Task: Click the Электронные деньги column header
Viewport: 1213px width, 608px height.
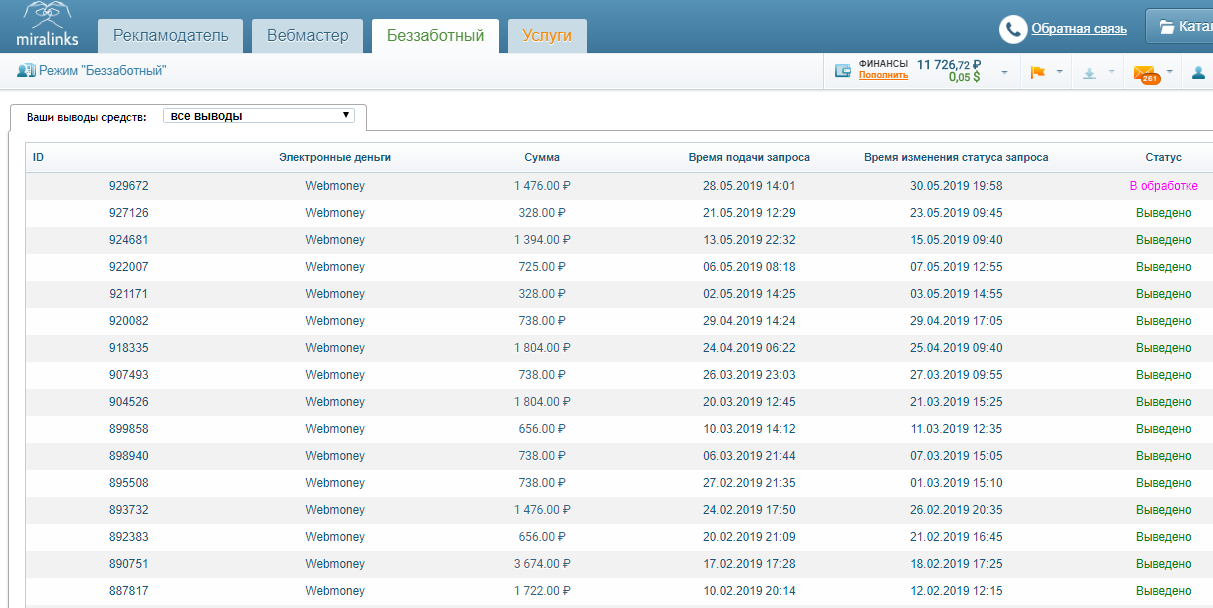Action: tap(335, 158)
